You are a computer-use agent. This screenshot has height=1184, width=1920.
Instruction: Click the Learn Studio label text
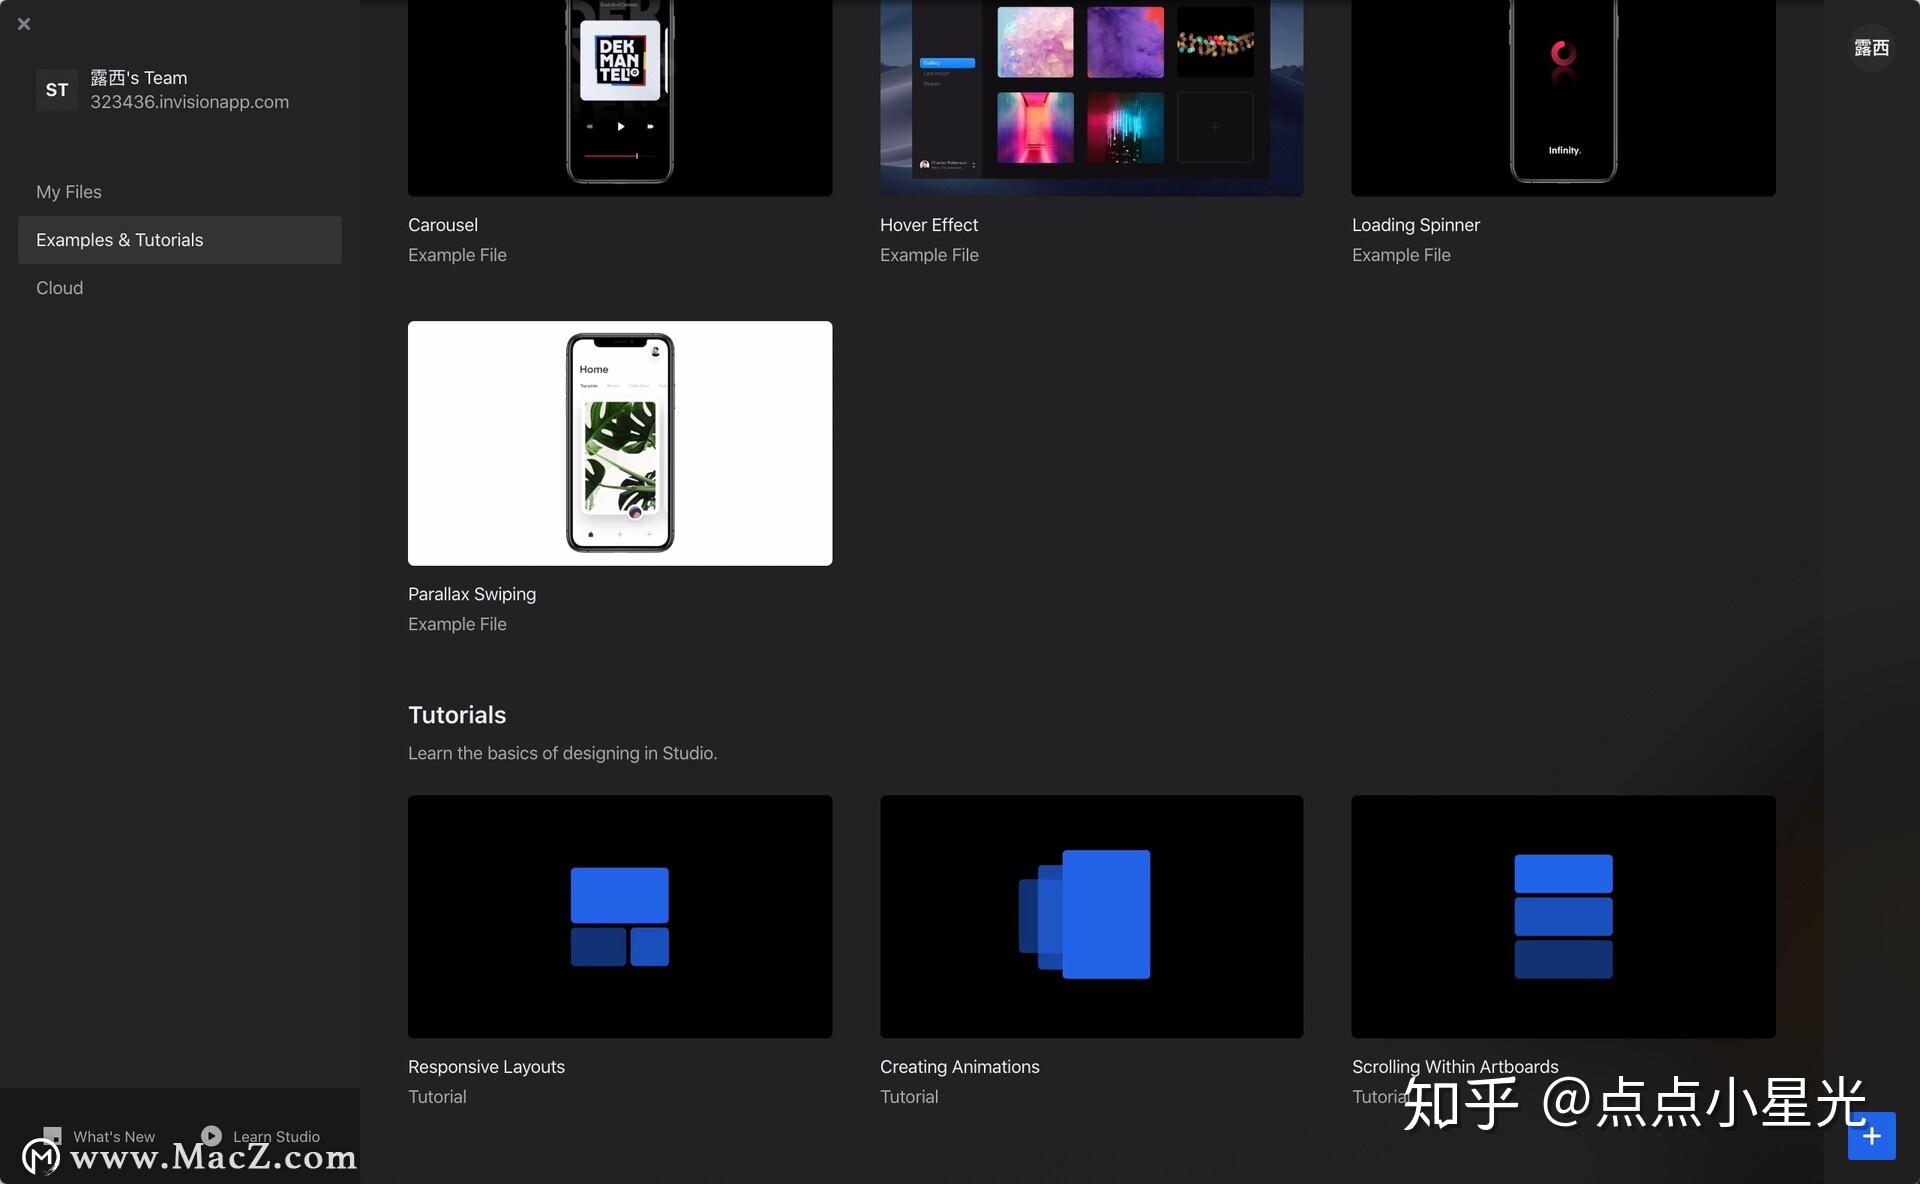(x=275, y=1136)
